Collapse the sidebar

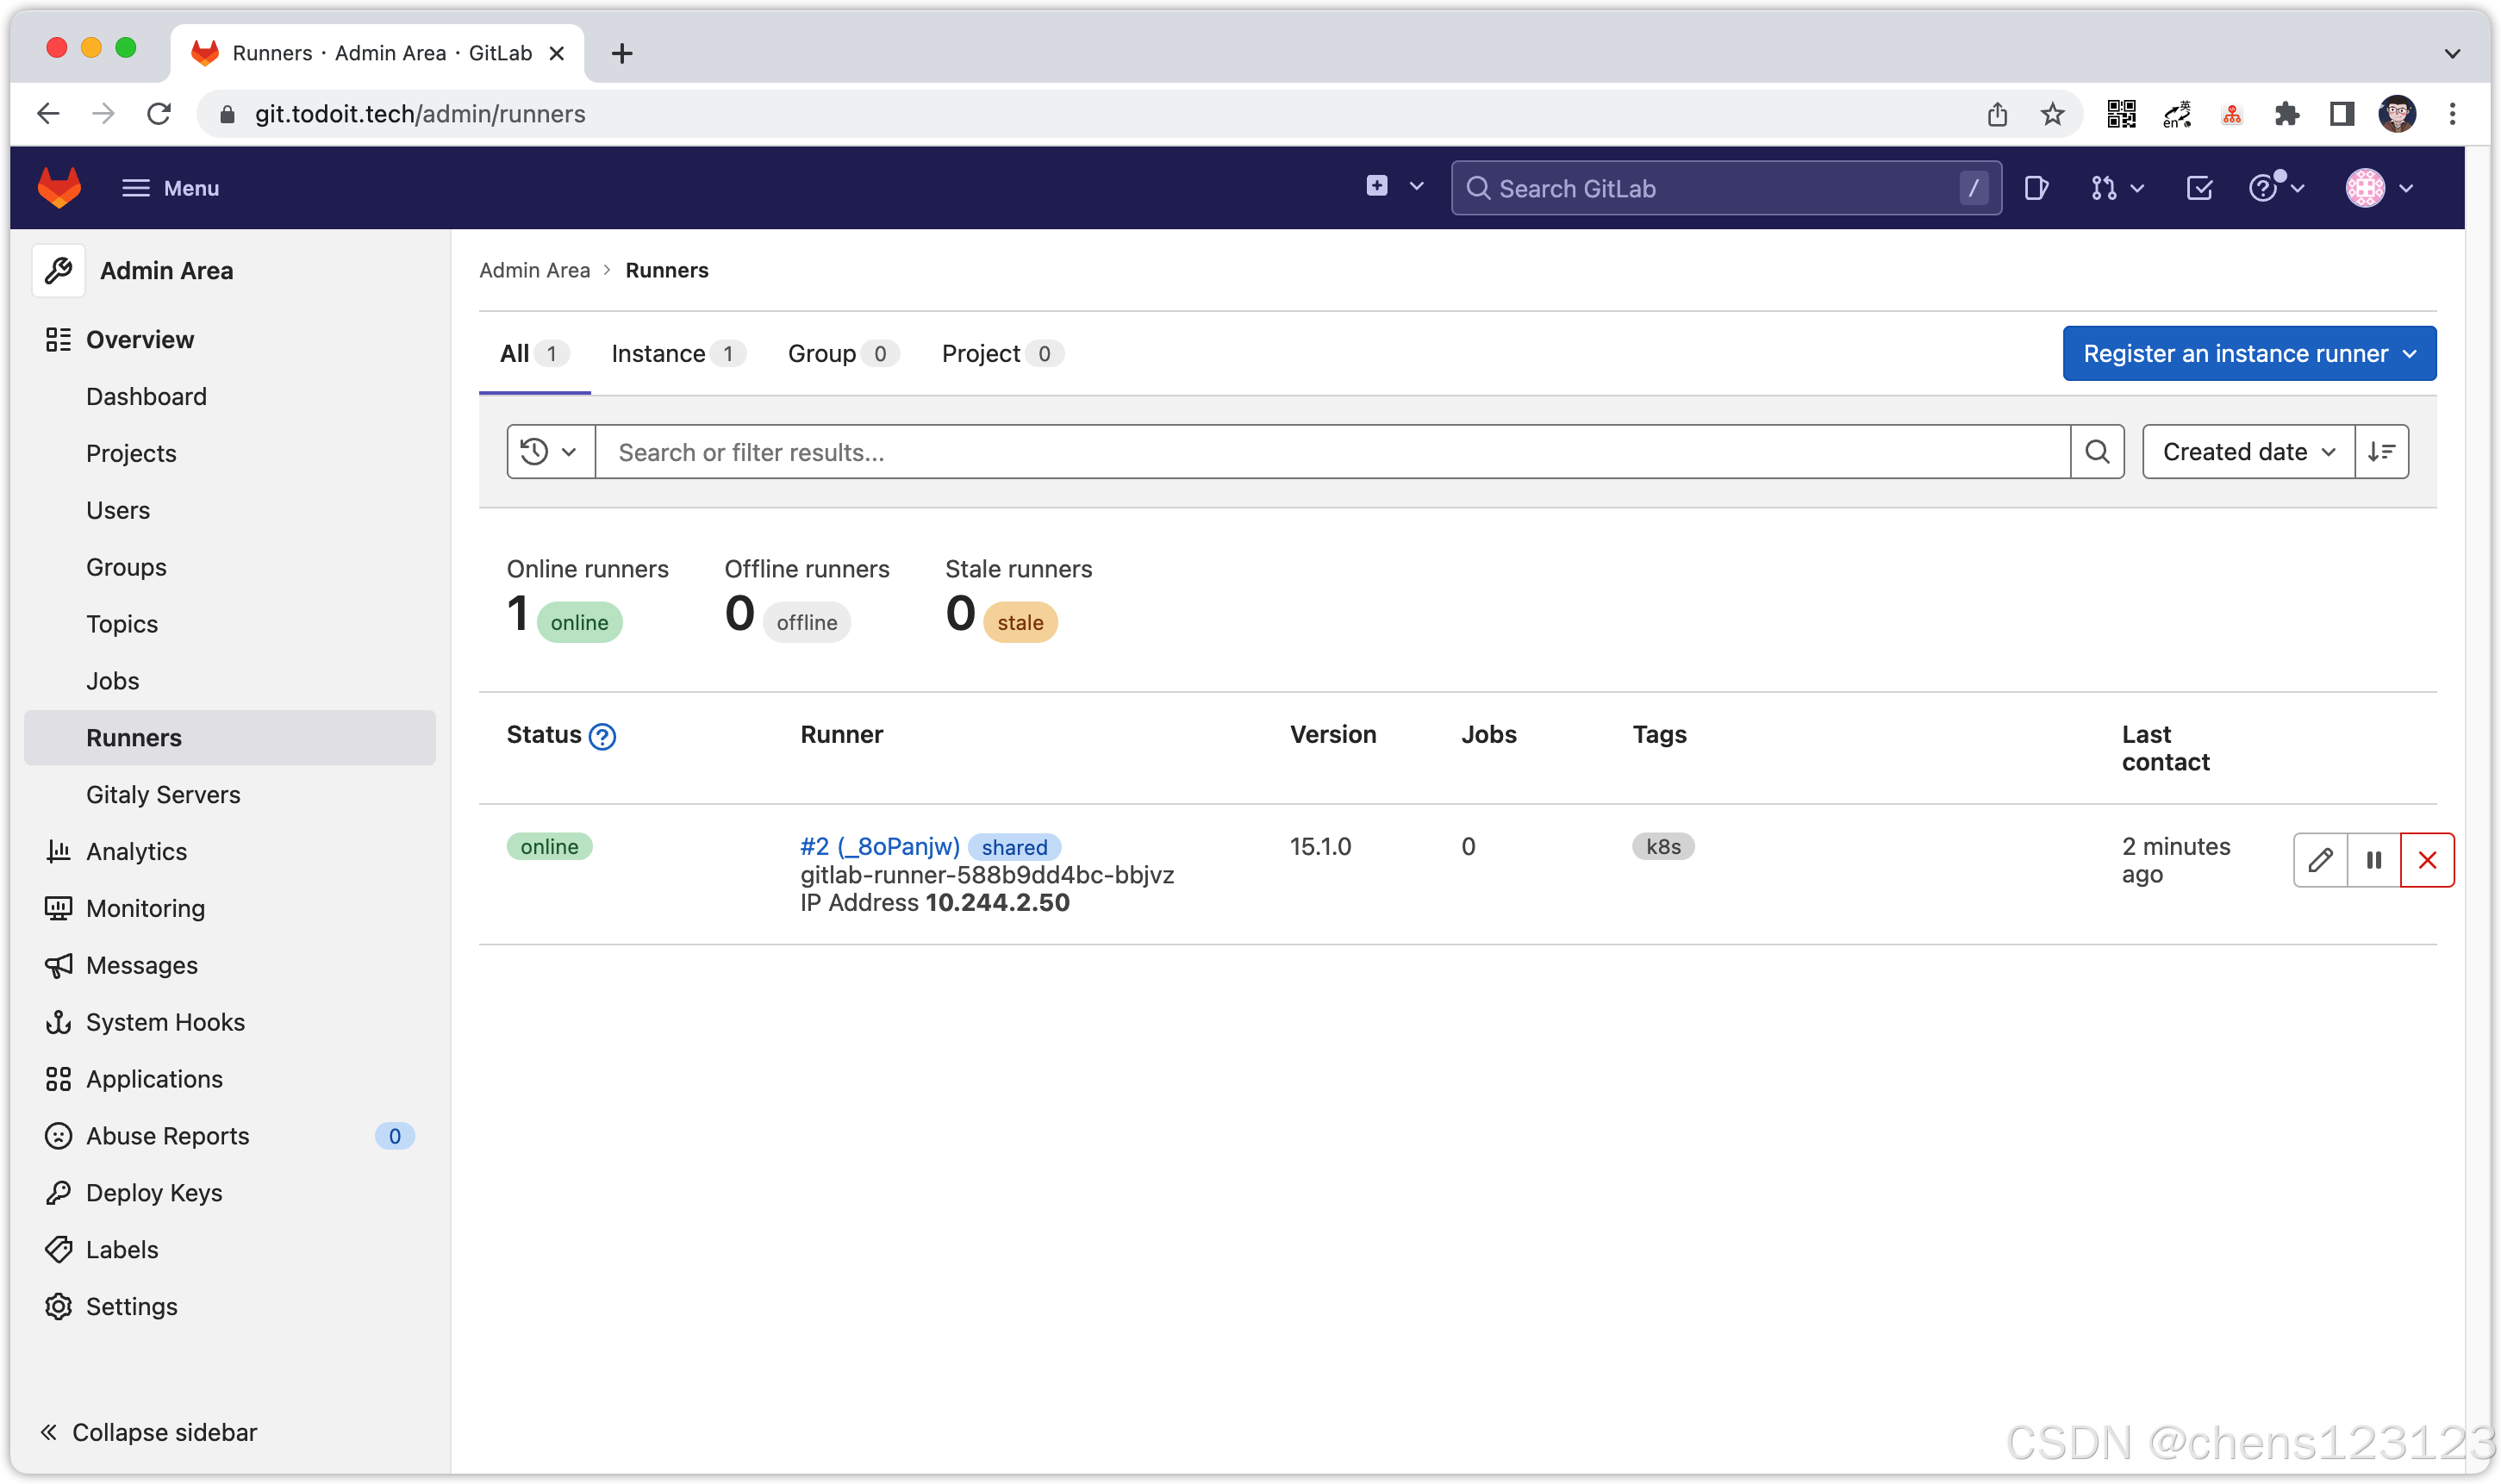click(x=148, y=1432)
